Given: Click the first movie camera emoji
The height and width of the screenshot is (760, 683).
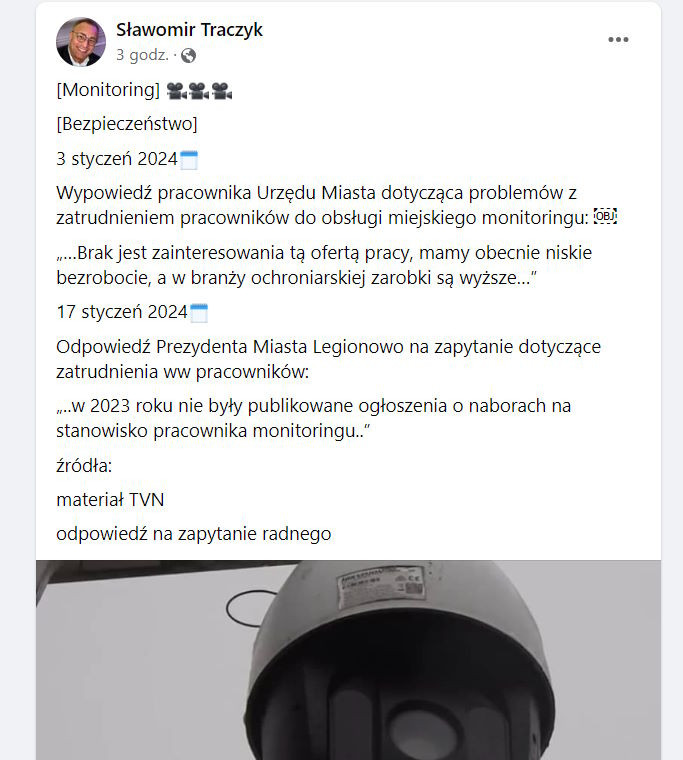Looking at the screenshot, I should click(x=176, y=91).
